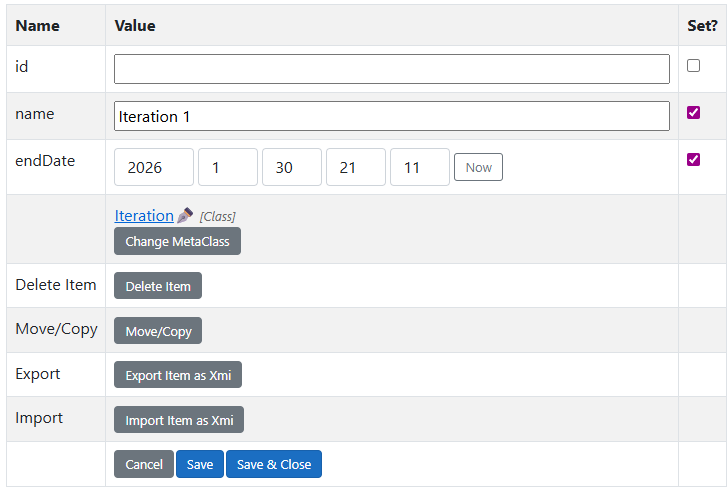Uncheck the name Set checkbox
The width and height of the screenshot is (728, 490).
[x=693, y=113]
